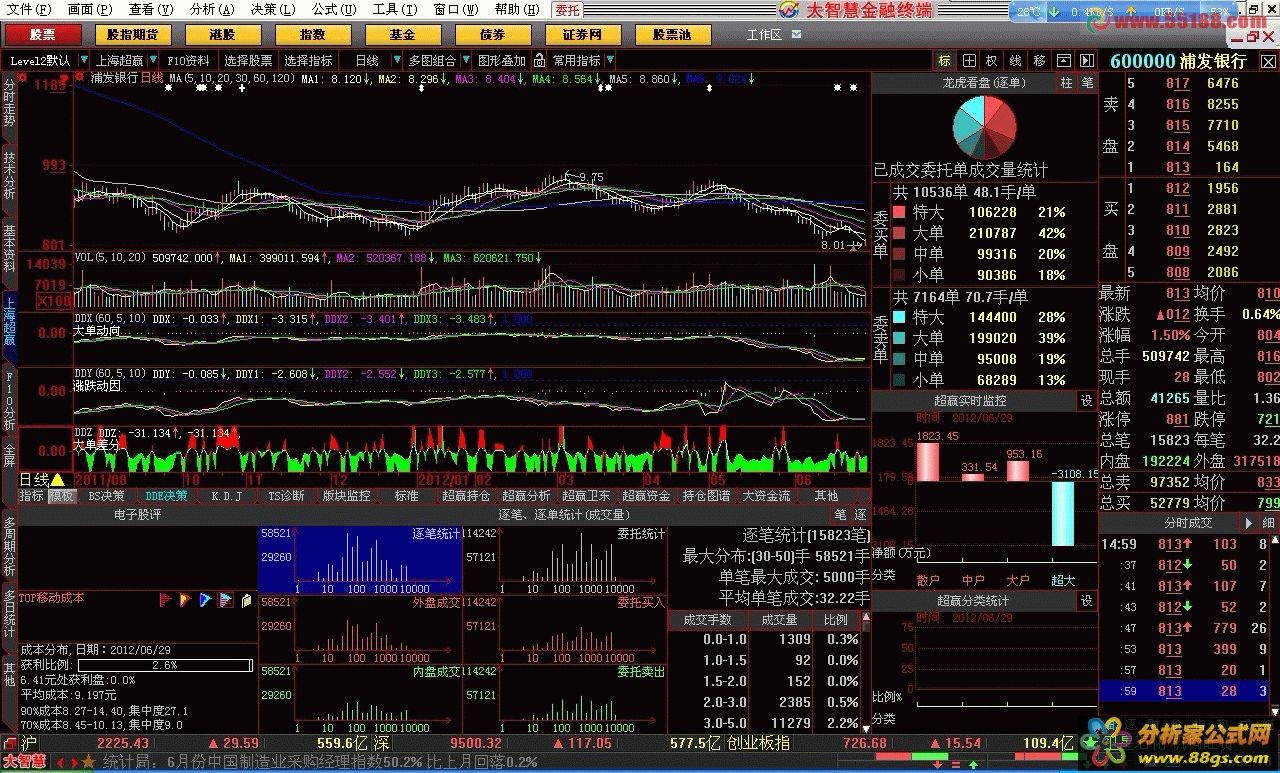
Task: Click the 设 settings button on 超赢实时监控
Action: pos(1086,400)
